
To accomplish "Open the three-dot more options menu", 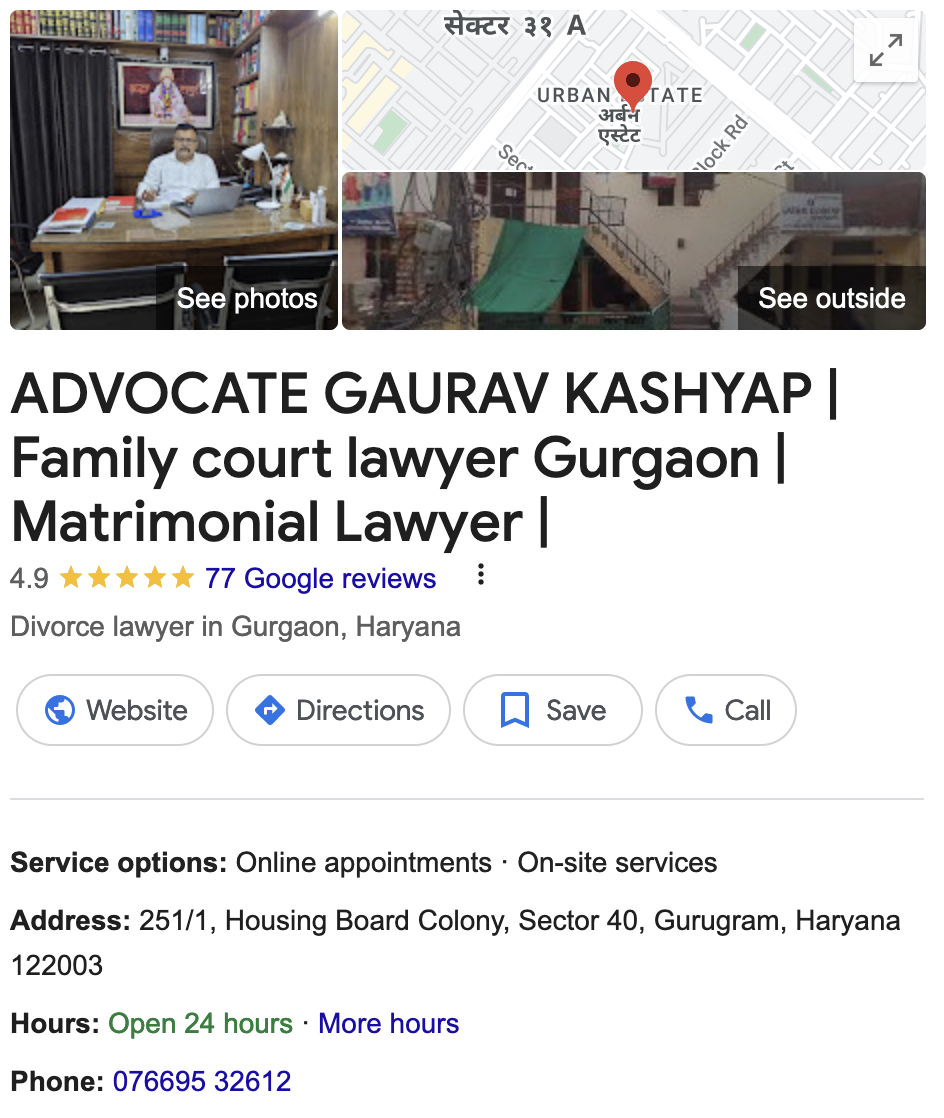I will (481, 575).
